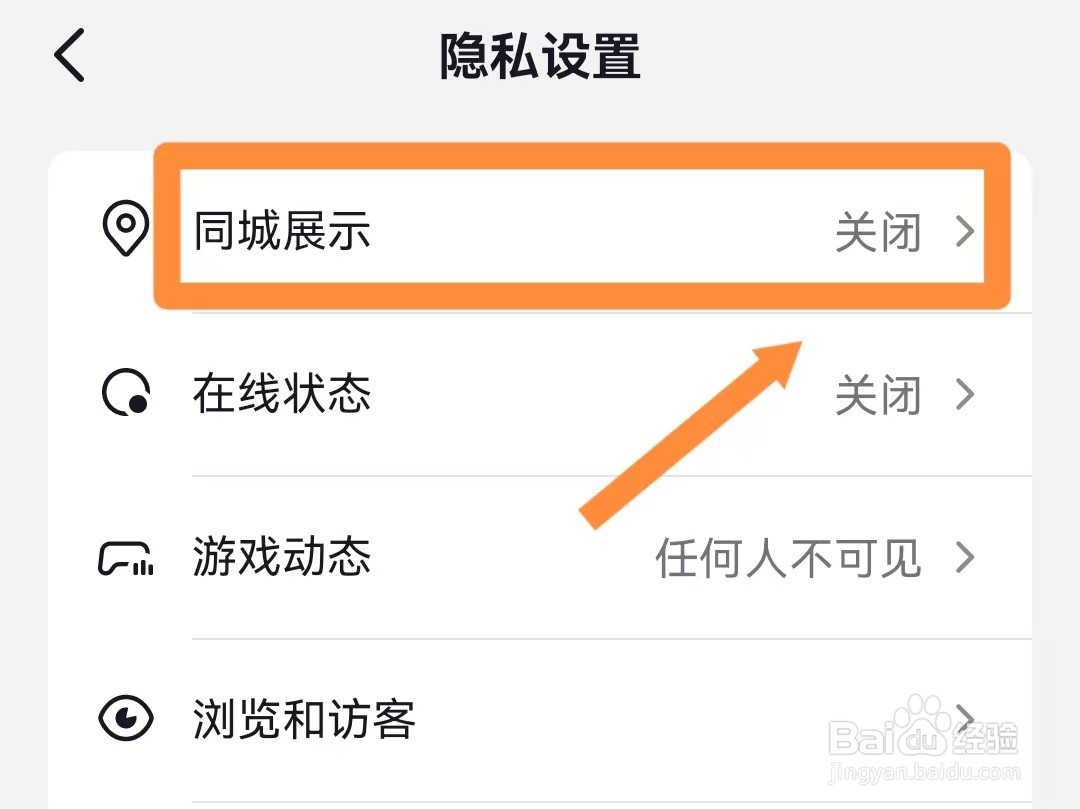Click the Baidu paw logo watermark

[921, 723]
